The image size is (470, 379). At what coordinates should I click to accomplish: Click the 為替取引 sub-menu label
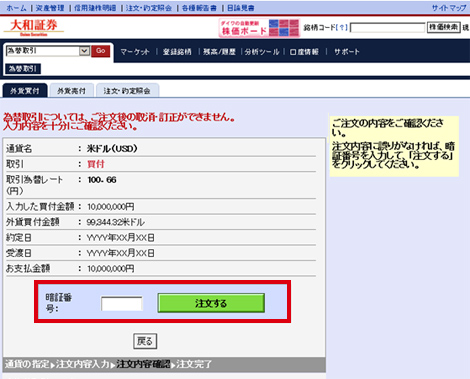tap(23, 69)
